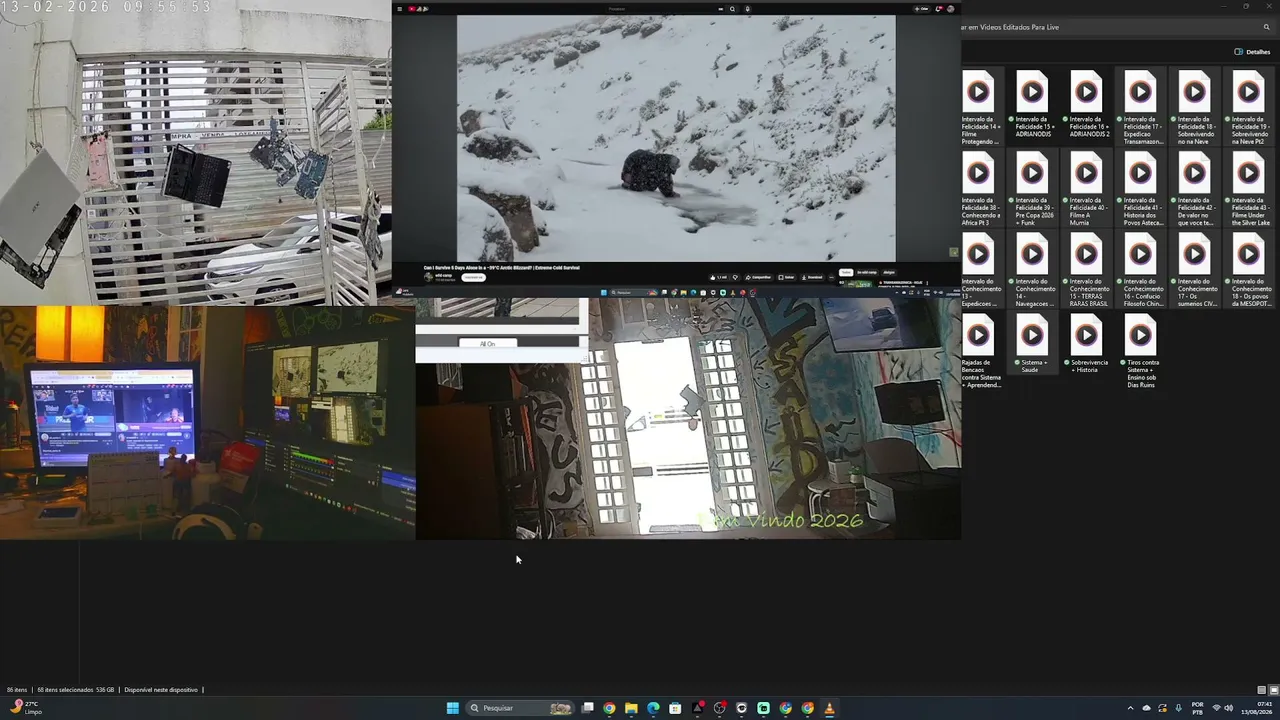Switch File Explorer to large thumbnails view
The height and width of the screenshot is (720, 1280).
1273,690
